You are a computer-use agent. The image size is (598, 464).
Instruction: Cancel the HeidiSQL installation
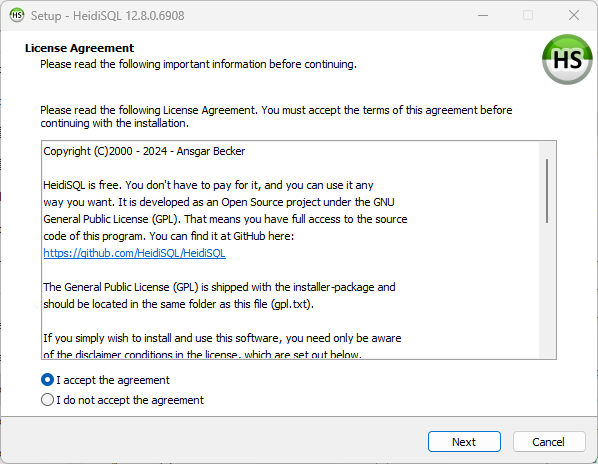tap(549, 442)
